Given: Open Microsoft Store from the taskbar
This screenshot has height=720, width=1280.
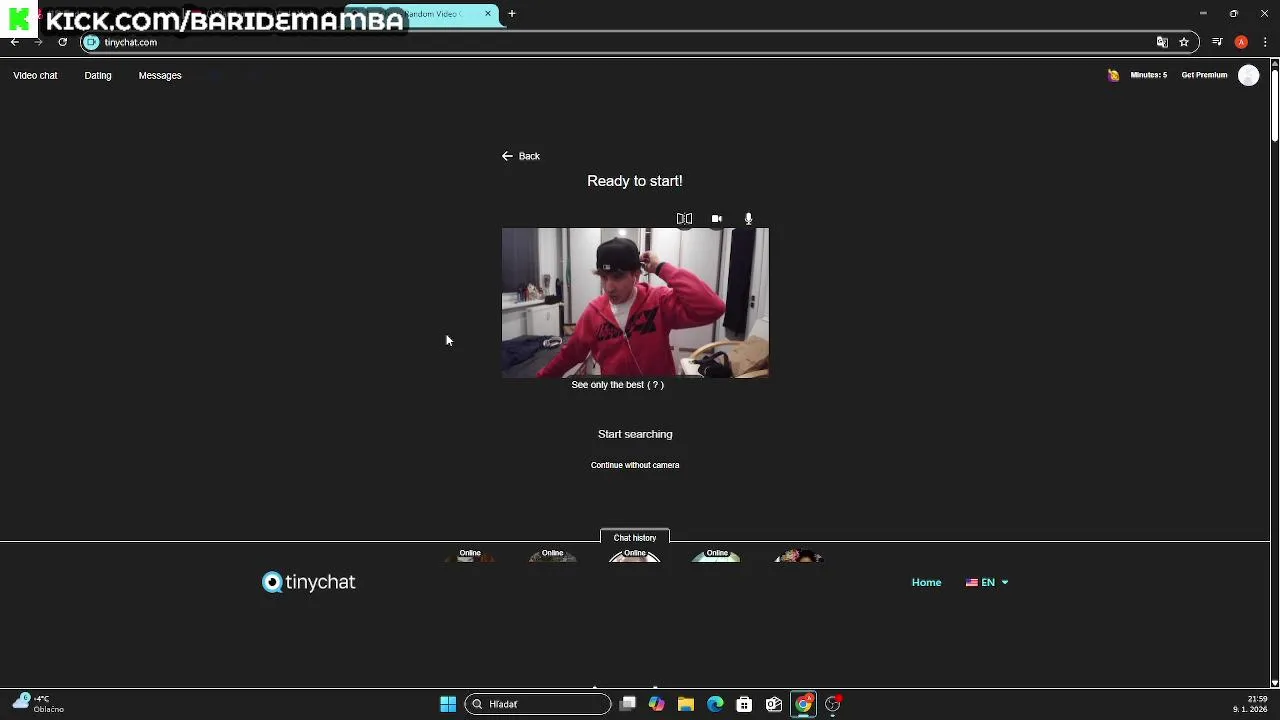Looking at the screenshot, I should [744, 704].
